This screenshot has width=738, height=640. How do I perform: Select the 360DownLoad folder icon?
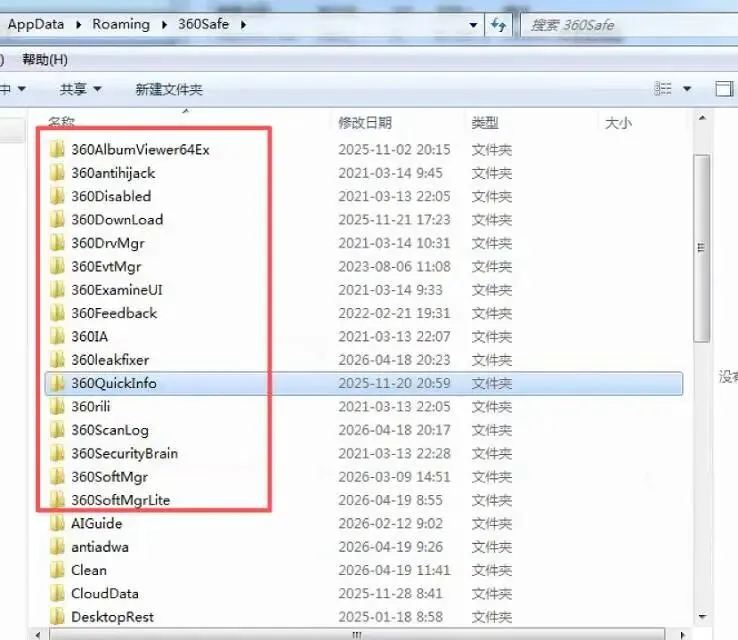click(x=57, y=220)
